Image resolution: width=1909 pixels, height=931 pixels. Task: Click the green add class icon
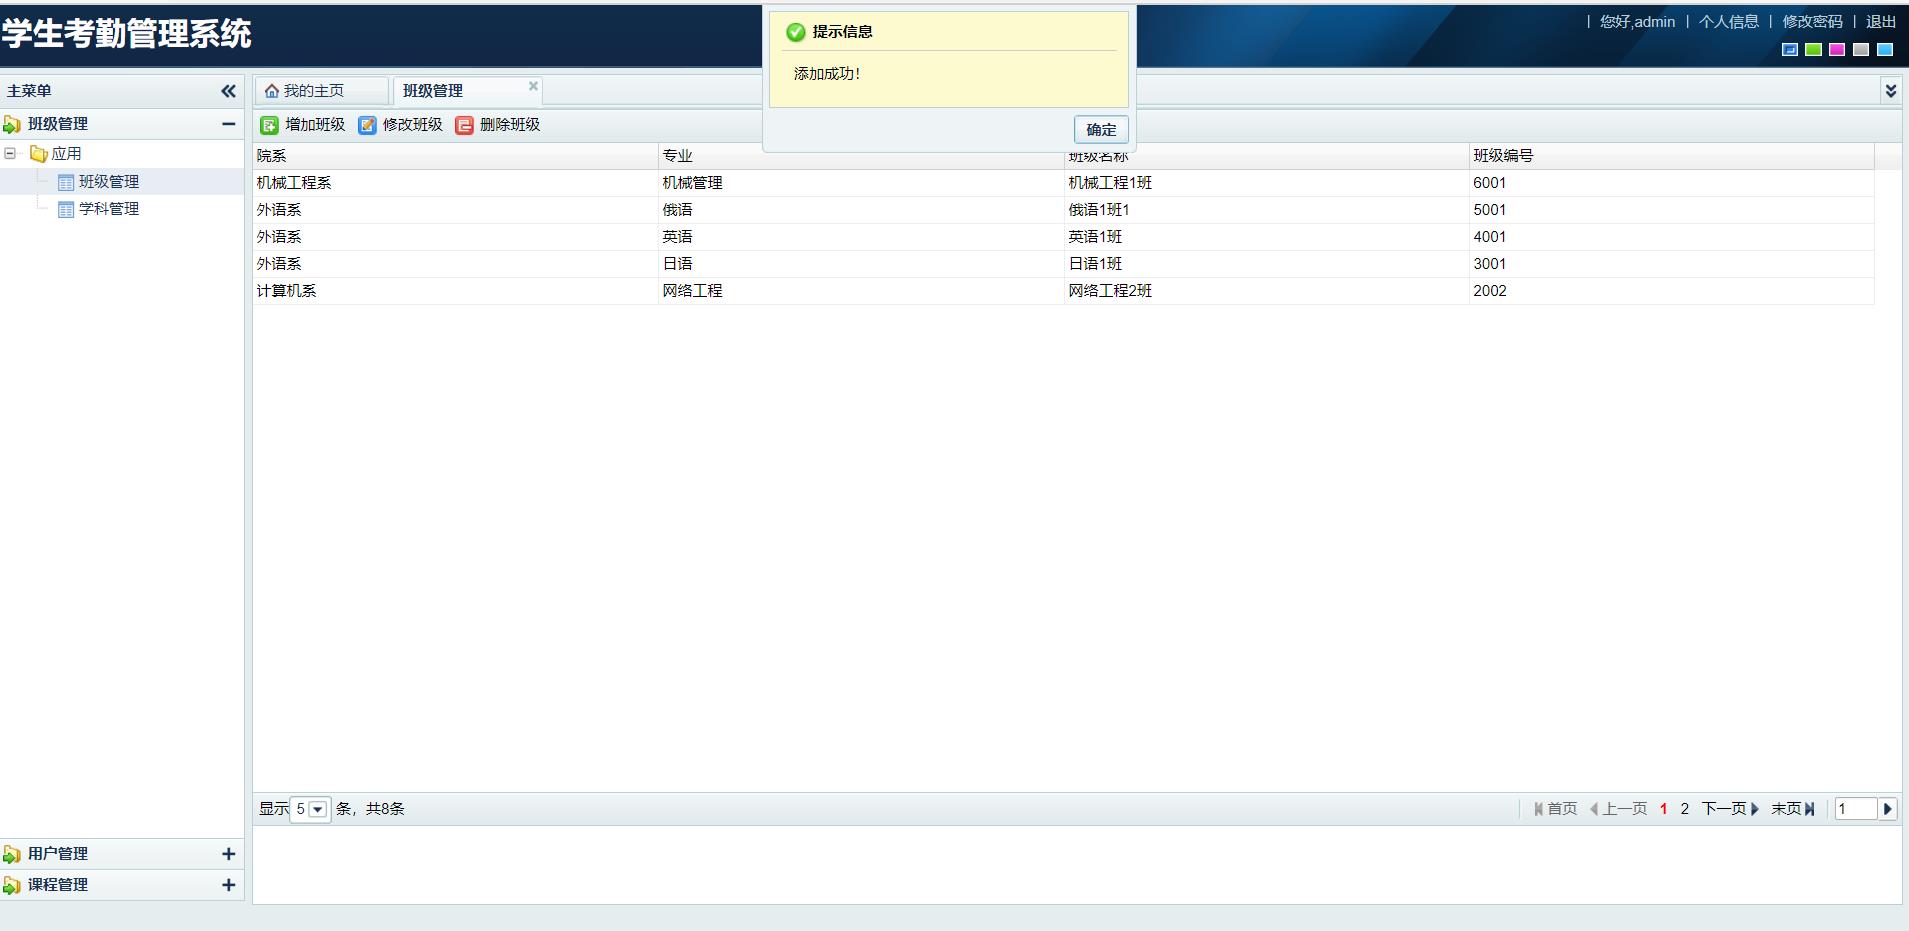tap(269, 125)
